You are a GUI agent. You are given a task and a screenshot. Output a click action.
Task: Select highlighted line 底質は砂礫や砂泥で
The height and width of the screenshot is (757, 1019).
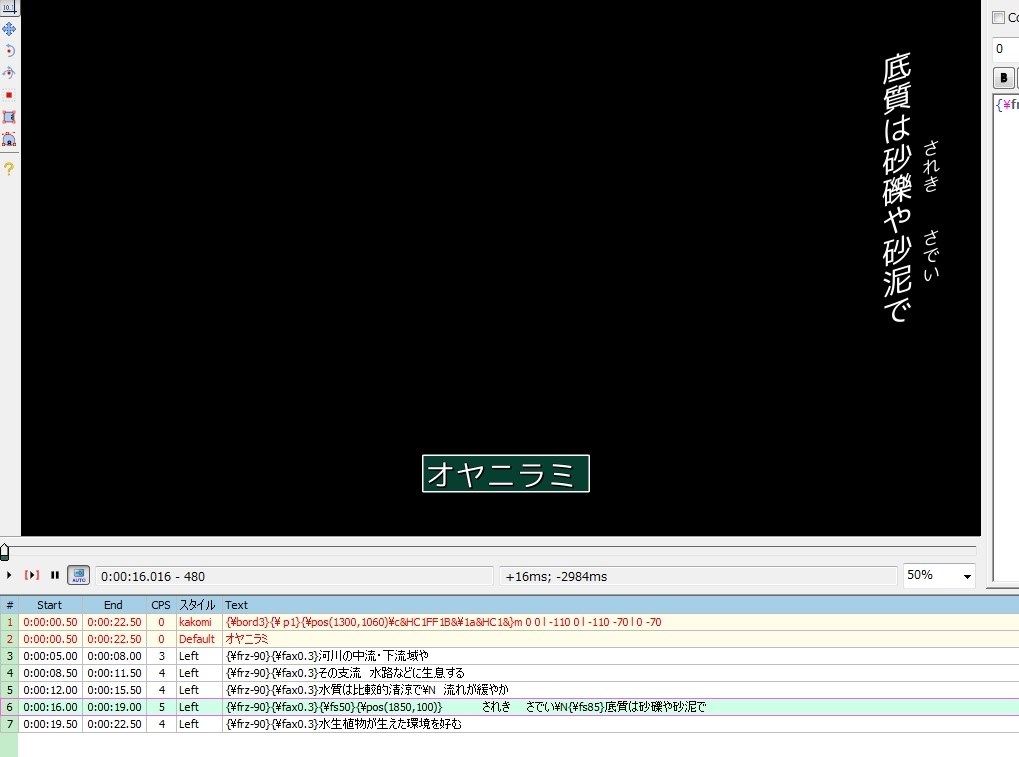(510, 706)
